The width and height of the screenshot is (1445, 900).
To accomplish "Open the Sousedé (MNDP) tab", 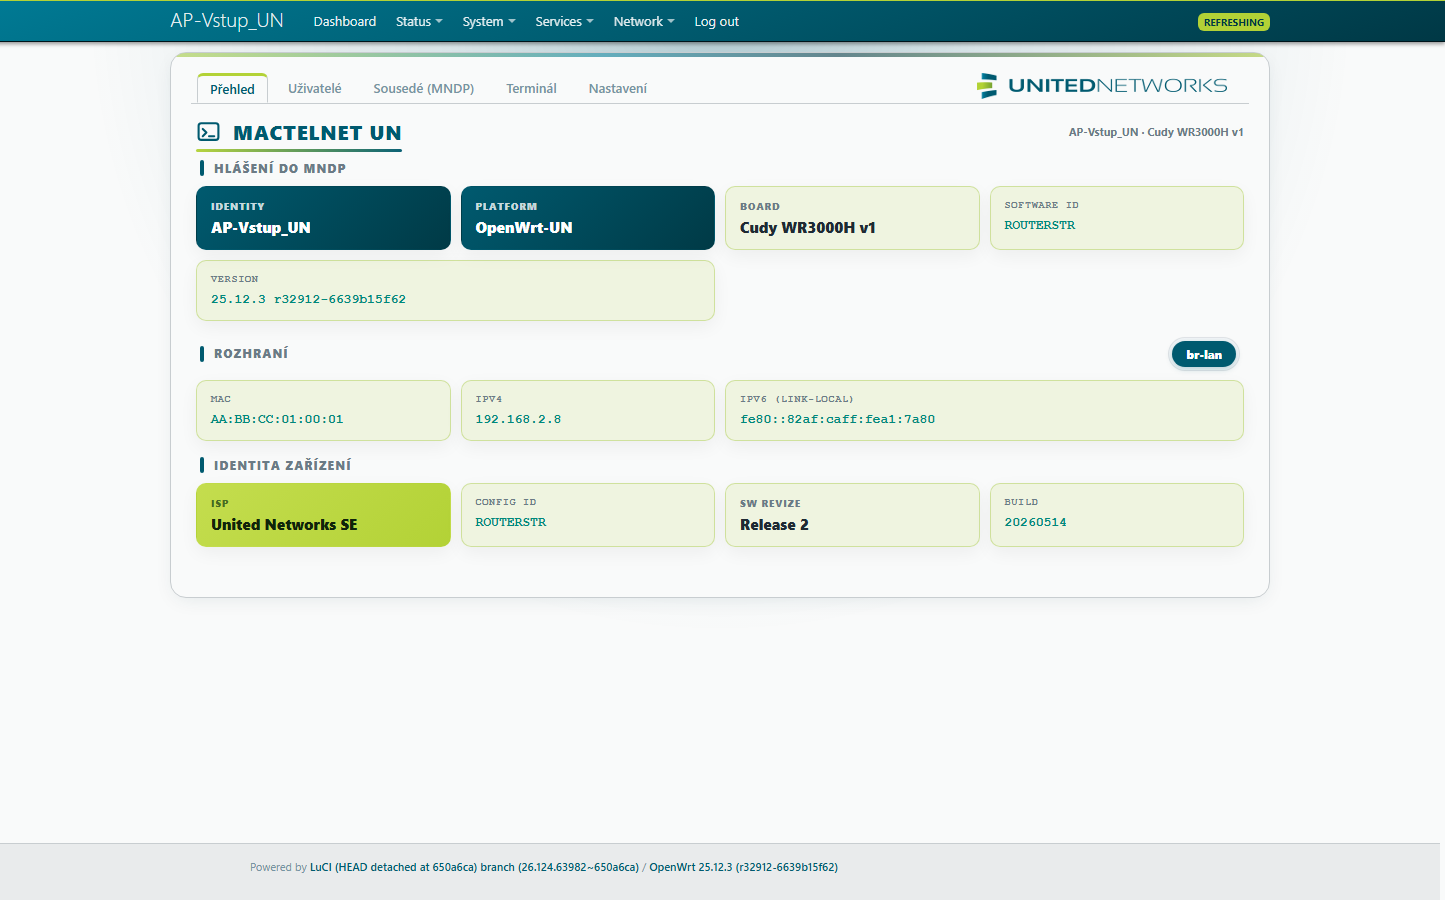I will click(424, 89).
